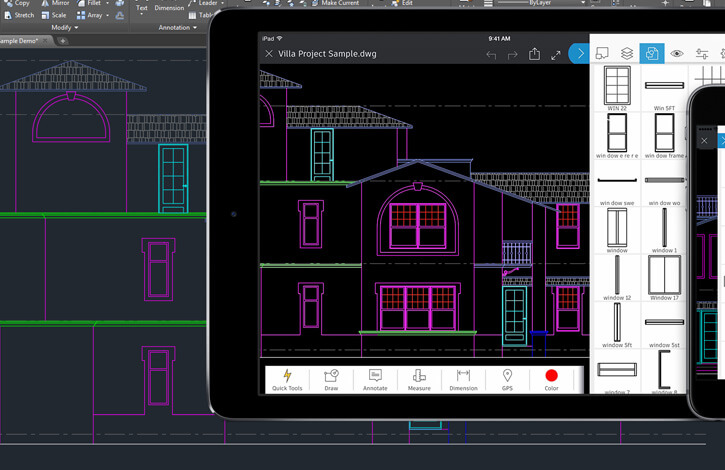The height and width of the screenshot is (470, 725).
Task: Select the window 12 block
Action: 617,278
